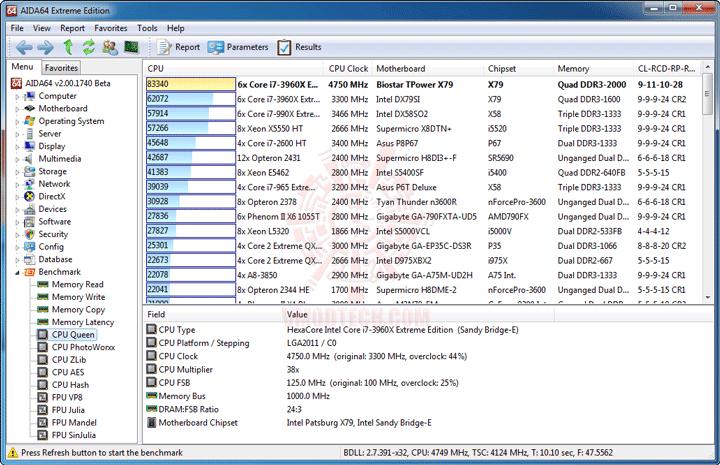720x465 pixels.
Task: Expand the Server tree node
Action: click(17, 134)
